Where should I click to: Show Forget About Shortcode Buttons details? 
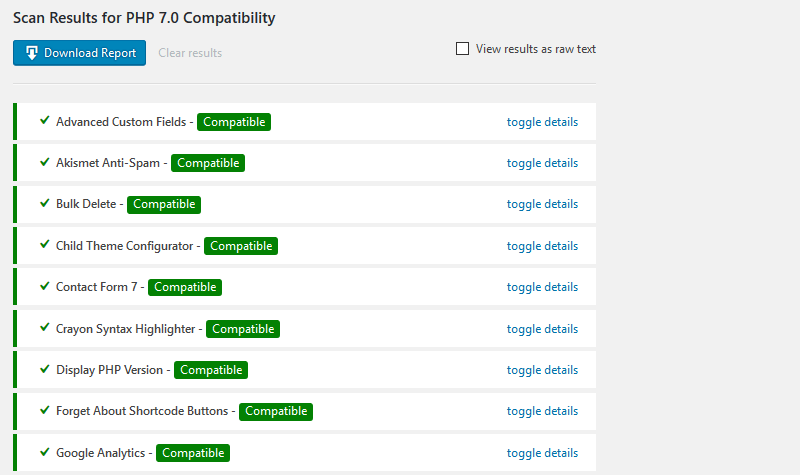pos(542,411)
